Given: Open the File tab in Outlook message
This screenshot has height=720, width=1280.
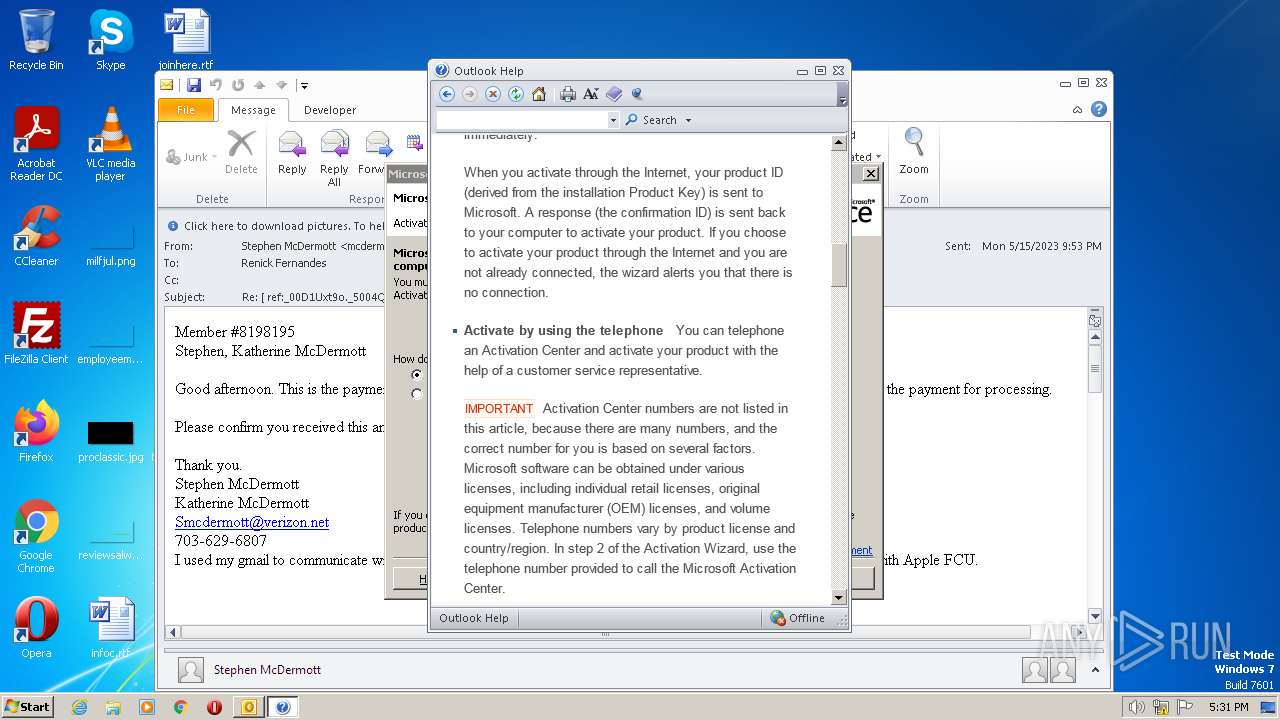Looking at the screenshot, I should pos(186,110).
